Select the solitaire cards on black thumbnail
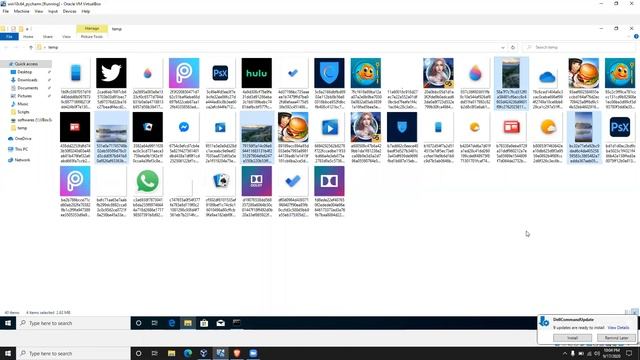The image size is (640, 360). pos(147,127)
